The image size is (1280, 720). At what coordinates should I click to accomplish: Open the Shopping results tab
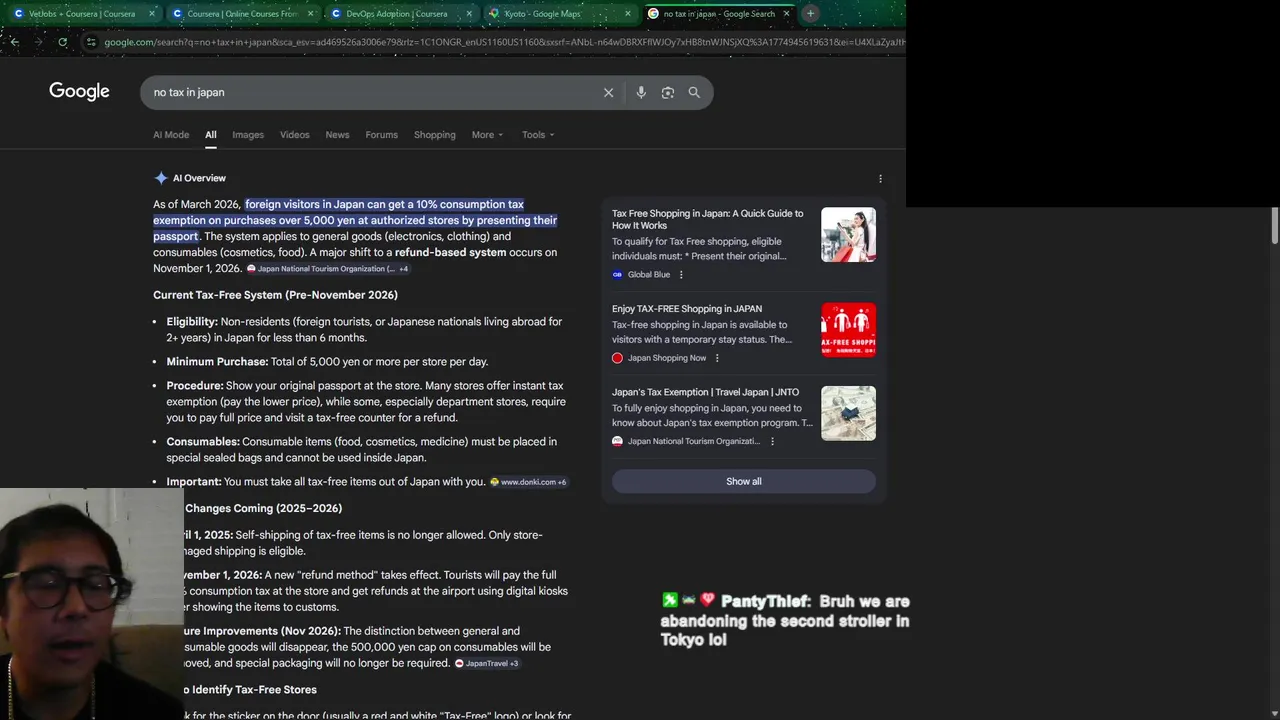click(x=435, y=135)
